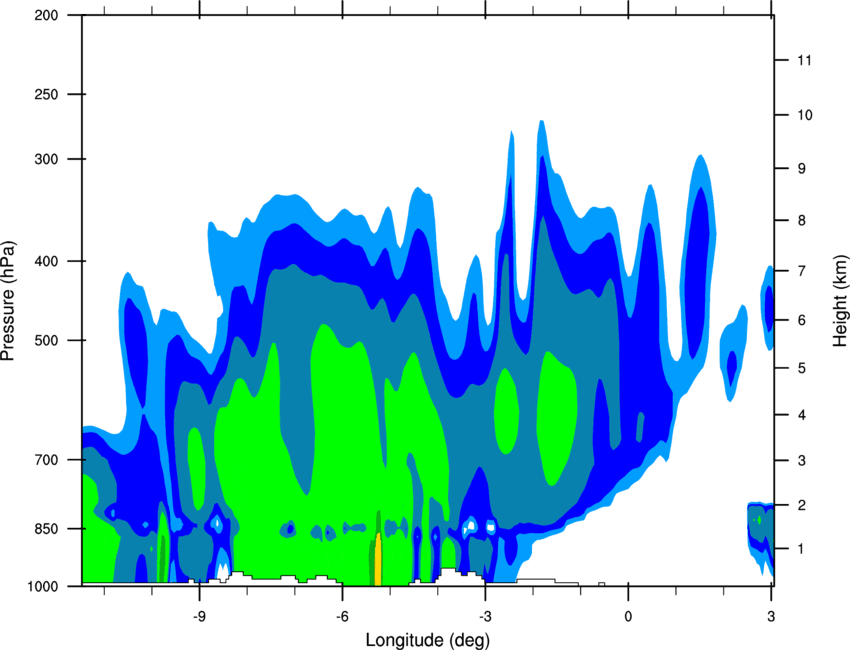850x650 pixels.
Task: Pick the 10 km height label
Action: click(804, 115)
